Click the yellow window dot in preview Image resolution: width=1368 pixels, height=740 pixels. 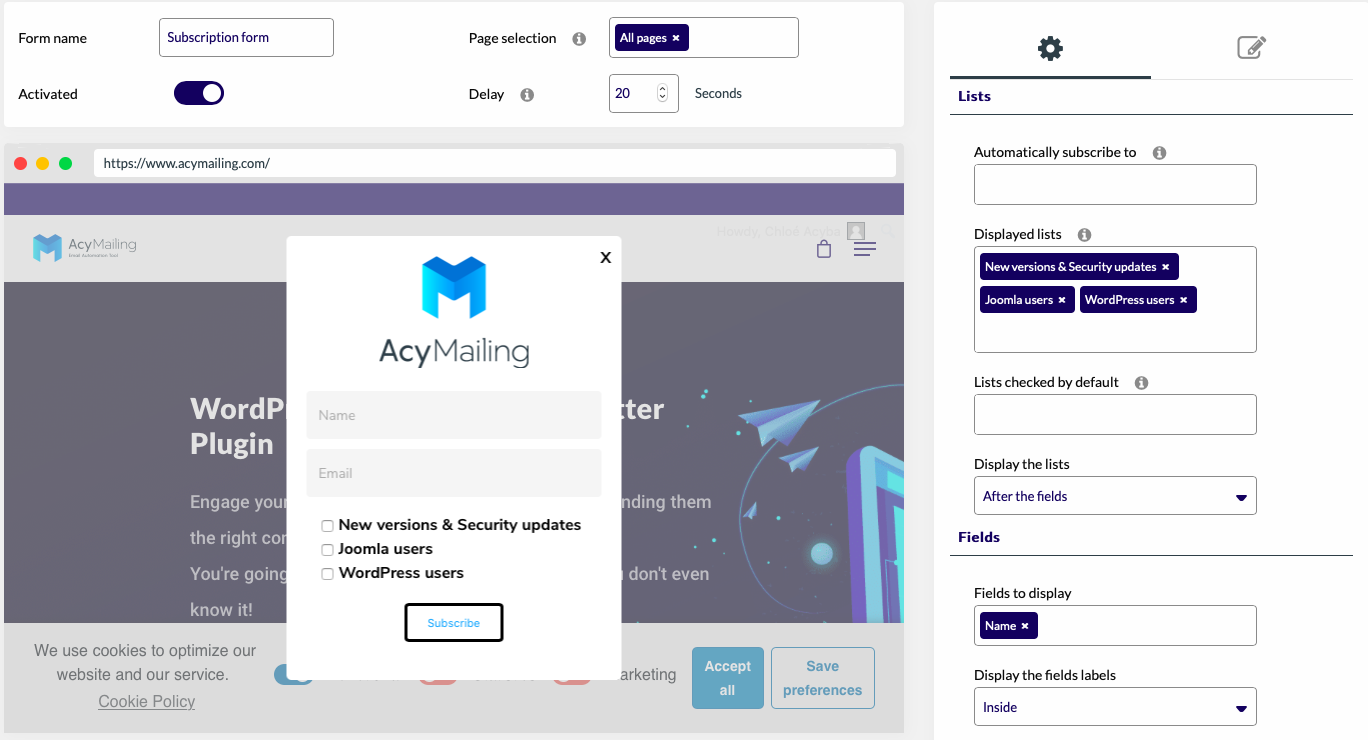click(x=42, y=163)
